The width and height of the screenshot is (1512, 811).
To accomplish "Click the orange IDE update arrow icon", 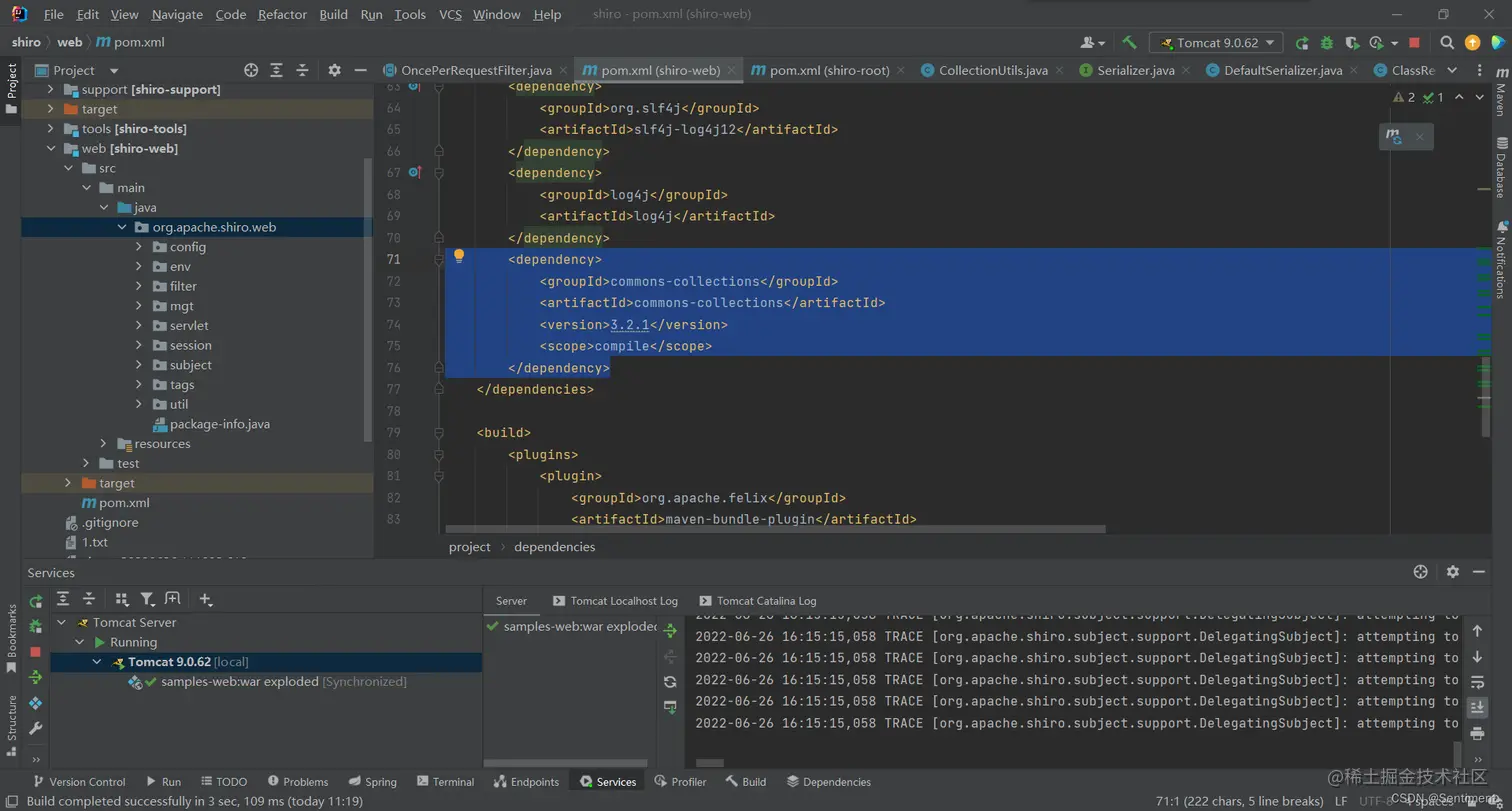I will (1472, 43).
